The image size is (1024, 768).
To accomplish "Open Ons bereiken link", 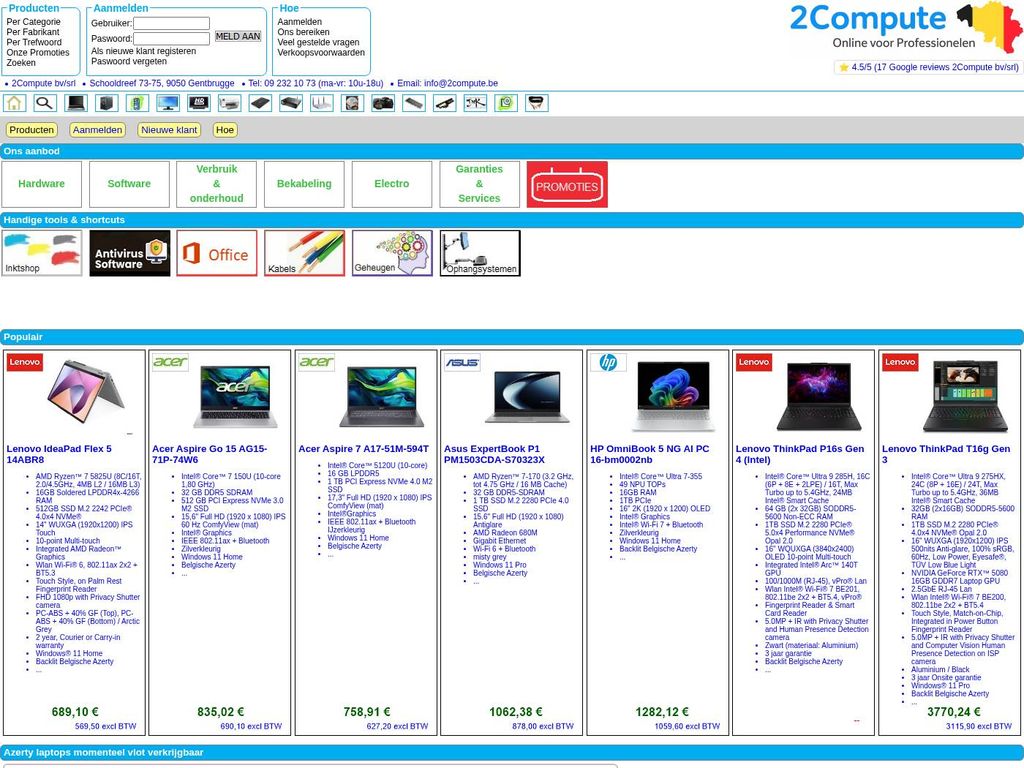I will 303,32.
